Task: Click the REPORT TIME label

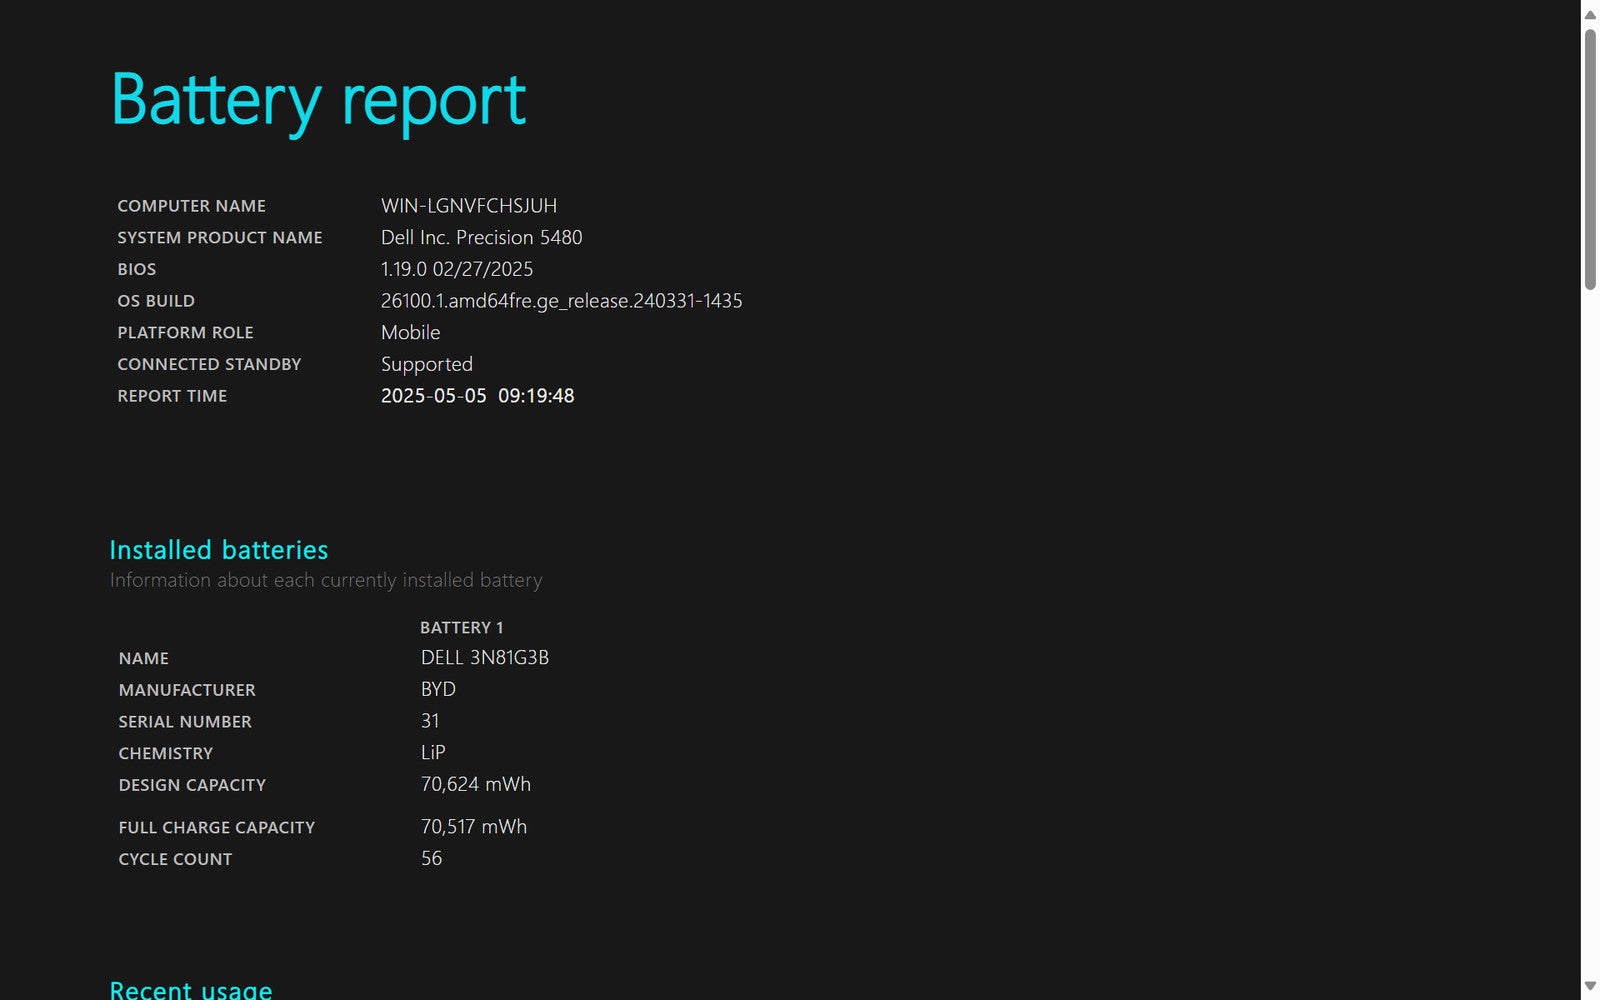Action: 172,397
